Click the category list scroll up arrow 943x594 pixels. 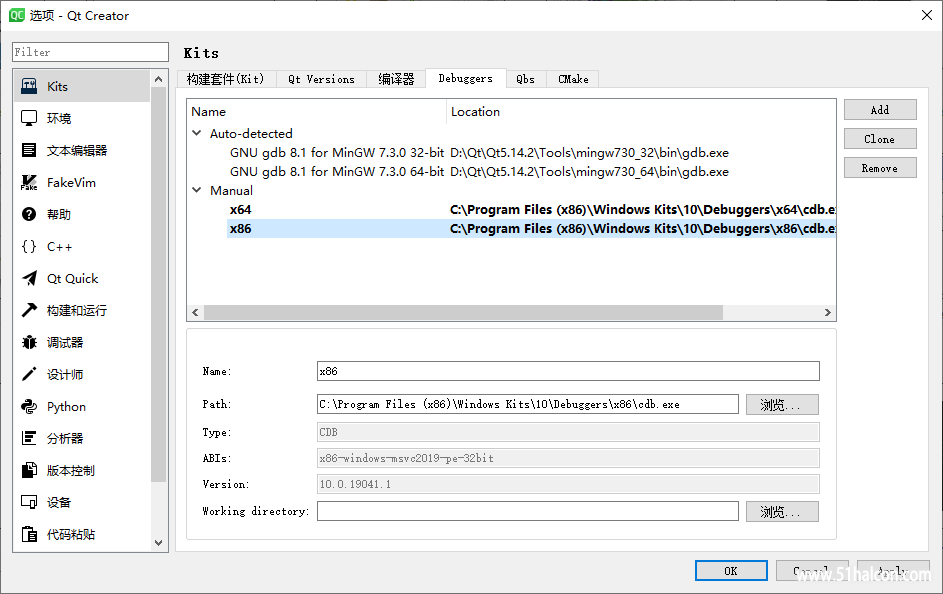158,79
